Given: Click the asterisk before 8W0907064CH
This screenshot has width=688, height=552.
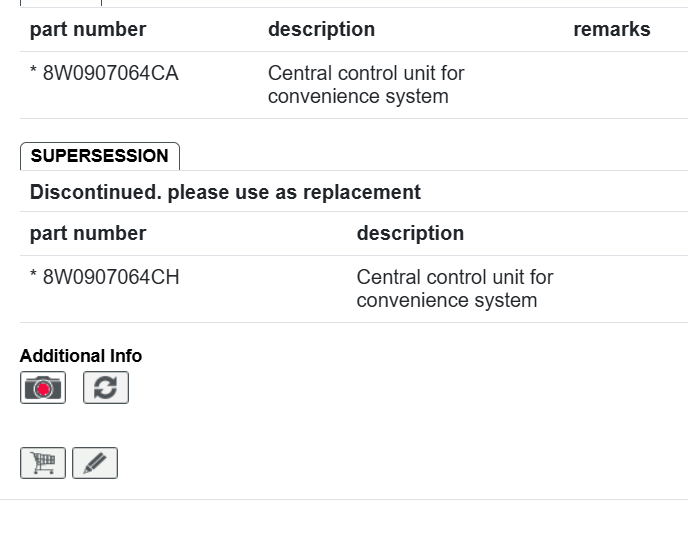Looking at the screenshot, I should pos(34,278).
